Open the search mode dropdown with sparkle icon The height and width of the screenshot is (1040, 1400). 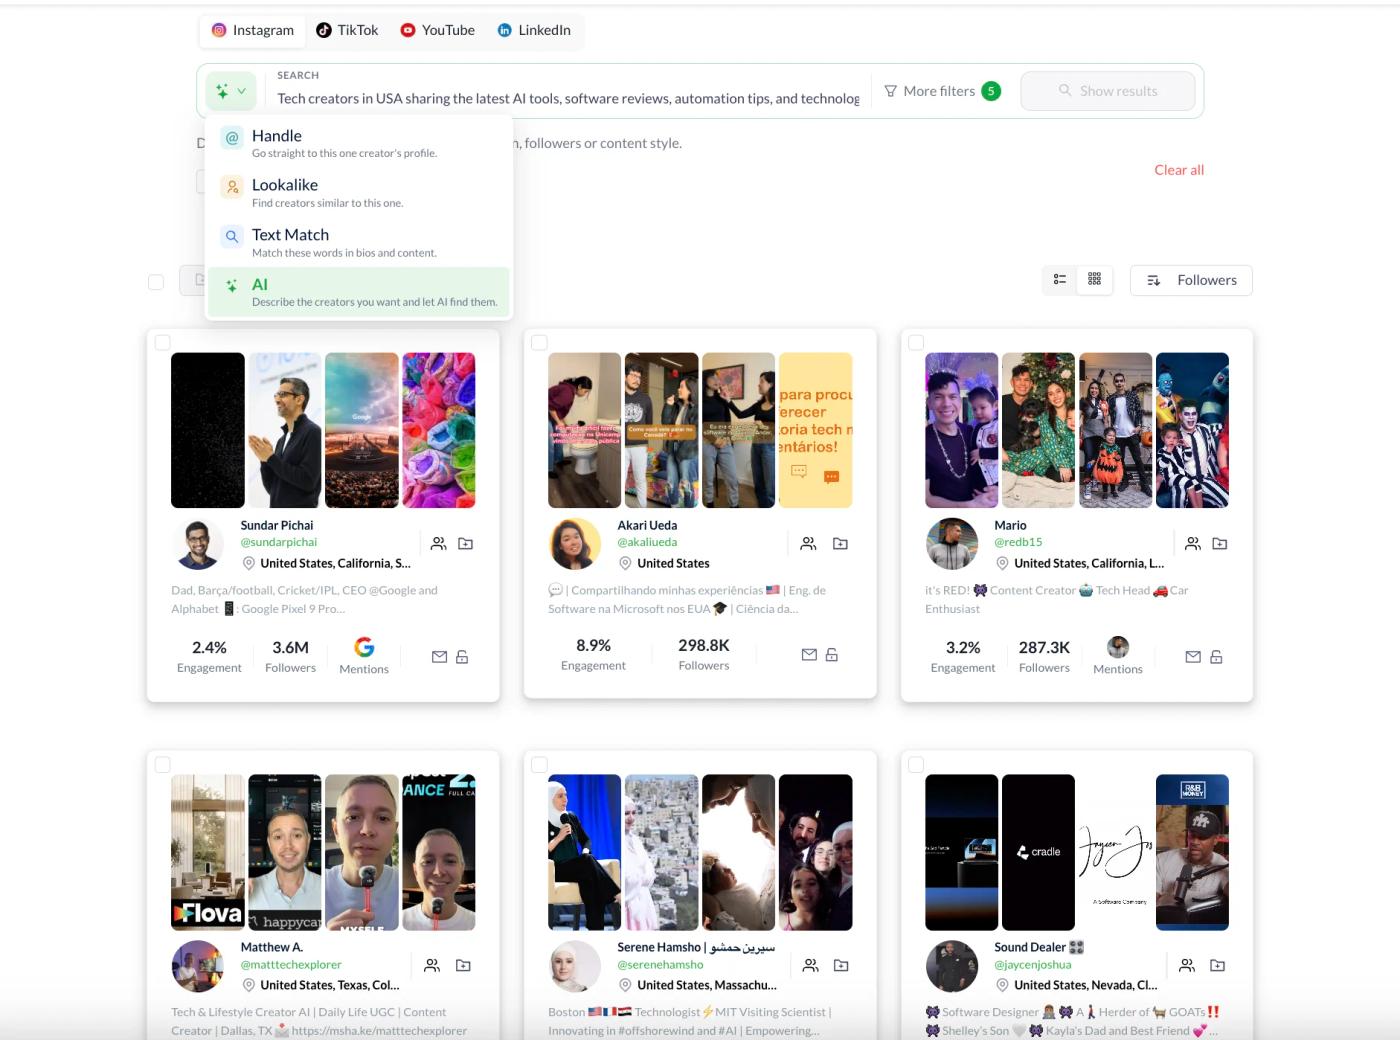(x=231, y=91)
